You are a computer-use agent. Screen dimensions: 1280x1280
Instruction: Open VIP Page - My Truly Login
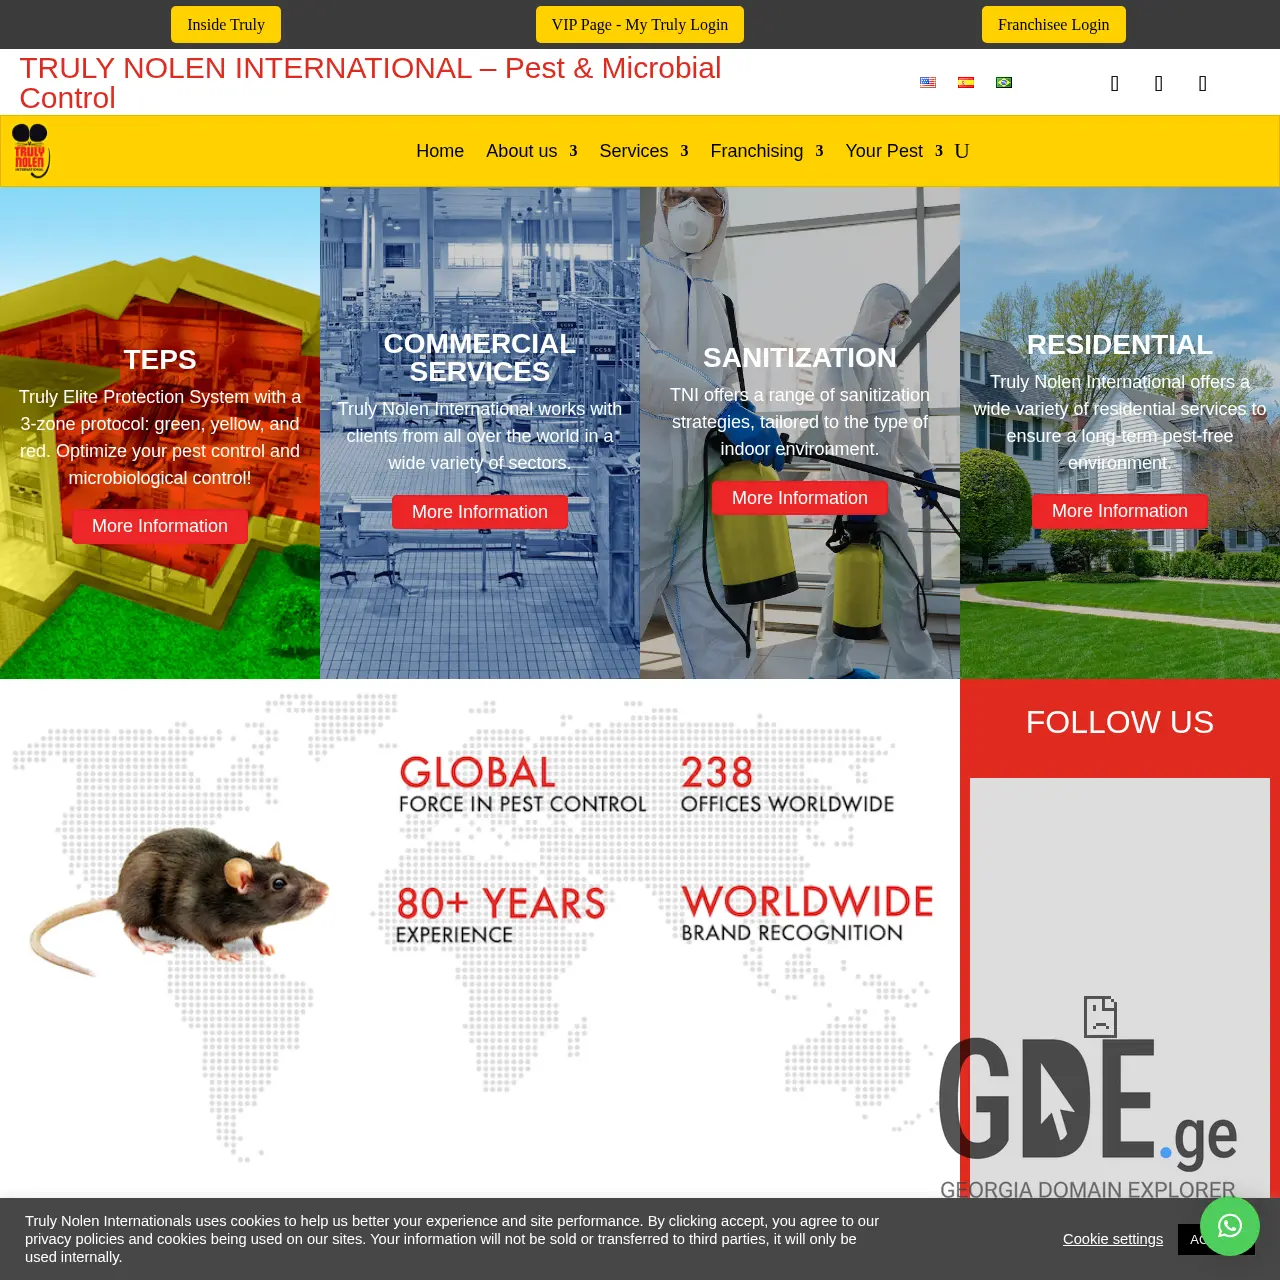coord(640,25)
